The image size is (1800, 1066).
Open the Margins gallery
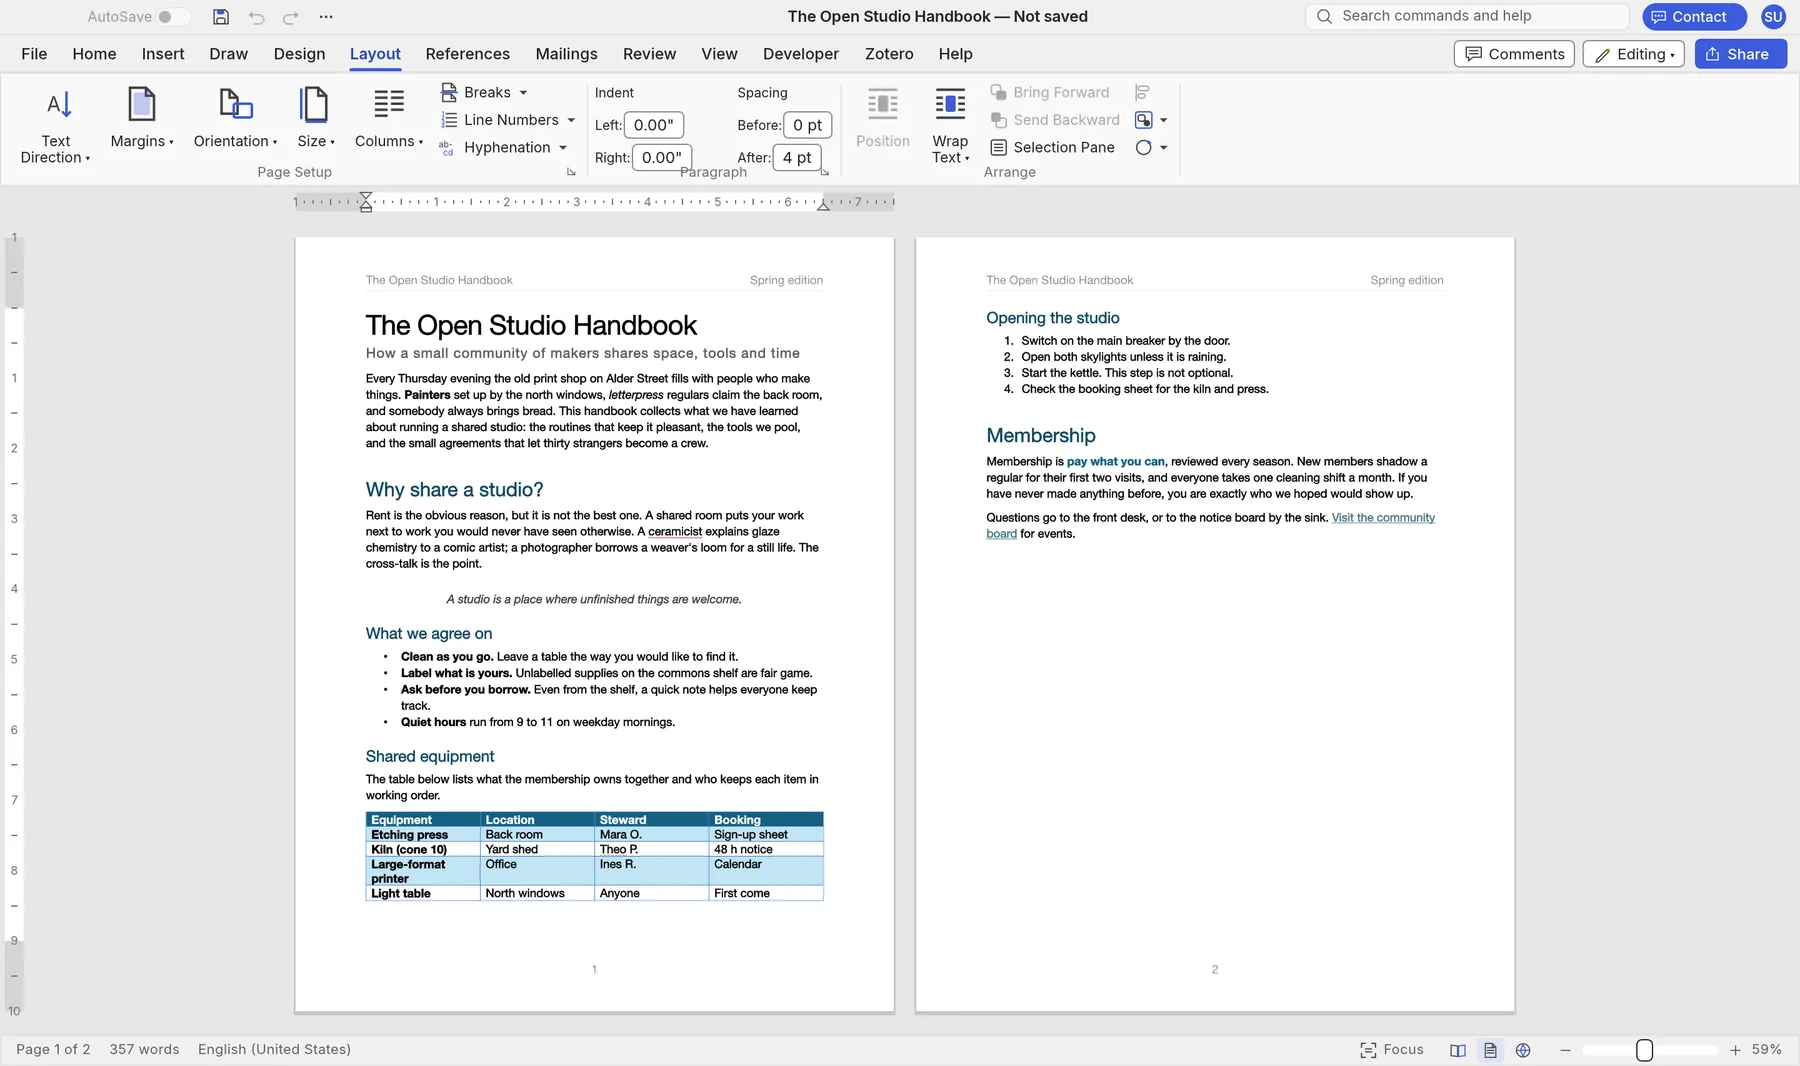point(142,119)
